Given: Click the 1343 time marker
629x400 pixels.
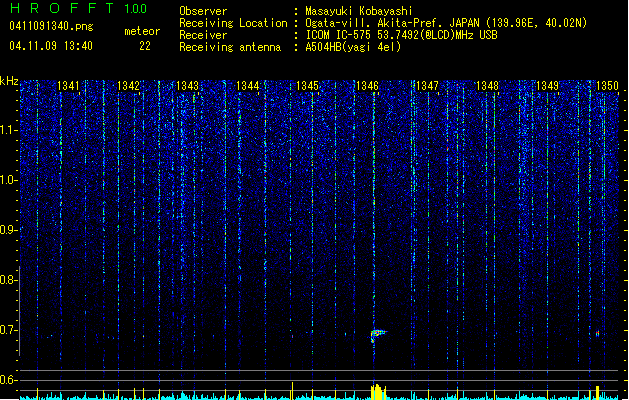Looking at the screenshot, I should pos(188,86).
